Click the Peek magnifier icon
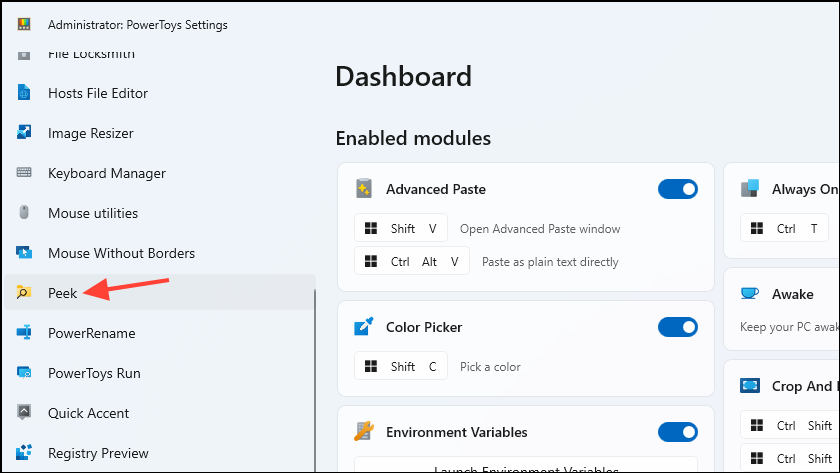 pos(25,293)
